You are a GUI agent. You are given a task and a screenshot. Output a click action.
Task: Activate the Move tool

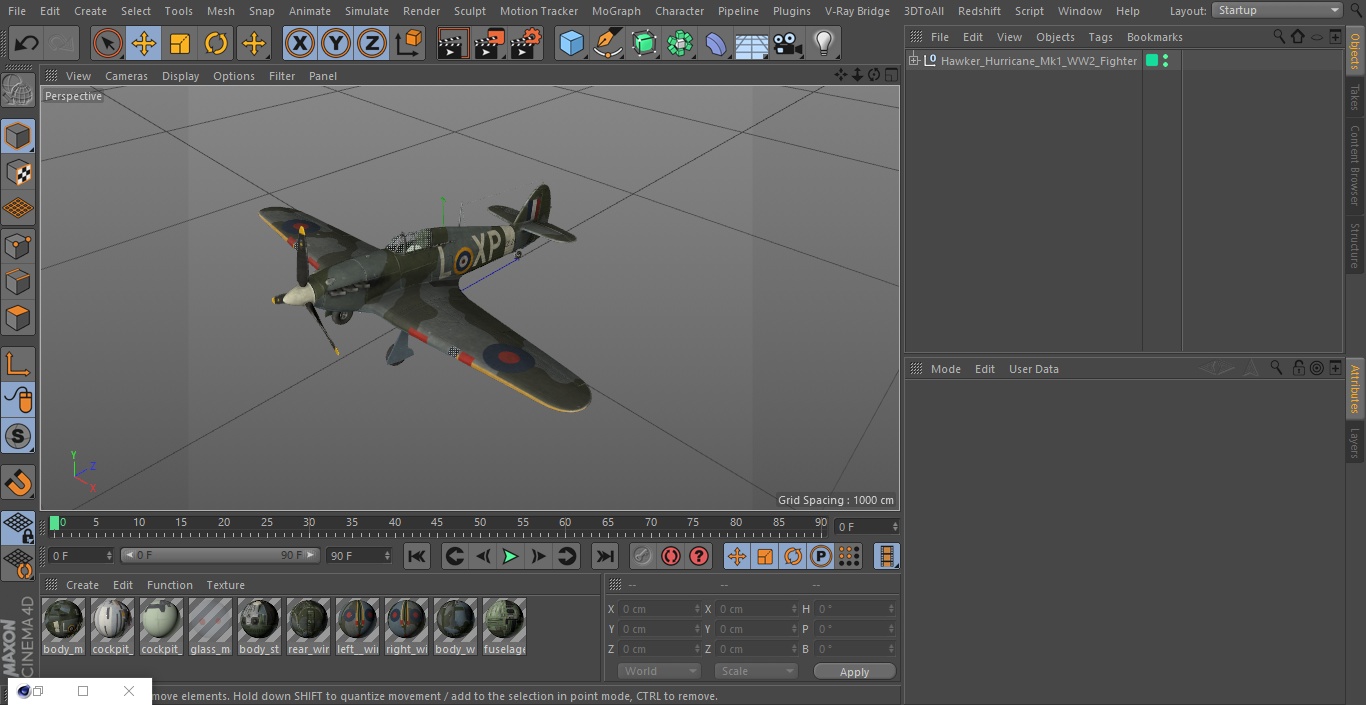(144, 43)
